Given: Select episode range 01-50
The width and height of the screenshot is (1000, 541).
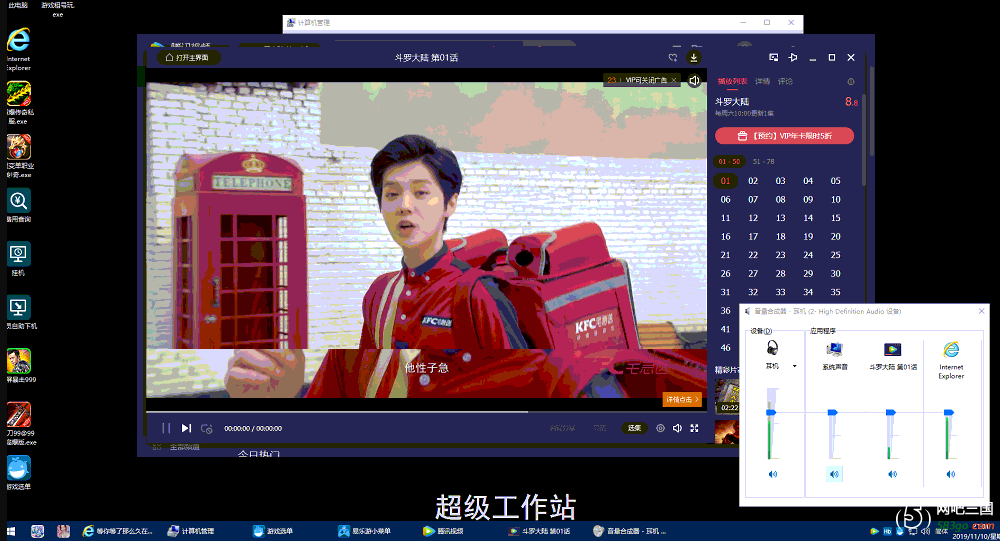Looking at the screenshot, I should point(729,161).
